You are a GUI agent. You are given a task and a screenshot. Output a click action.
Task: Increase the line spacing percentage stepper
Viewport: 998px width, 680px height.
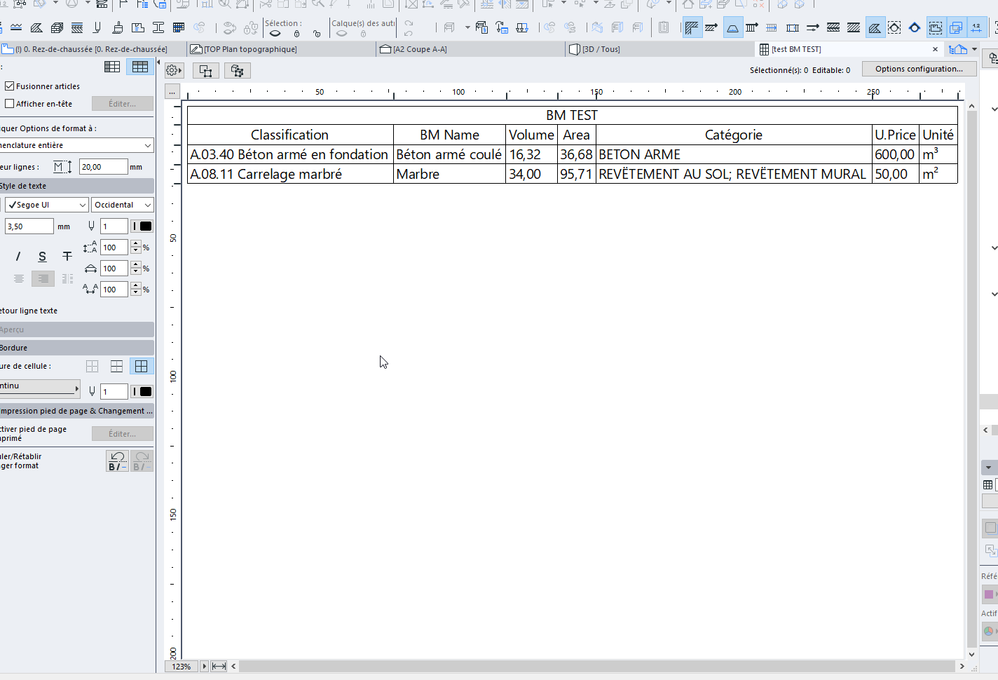click(136, 244)
